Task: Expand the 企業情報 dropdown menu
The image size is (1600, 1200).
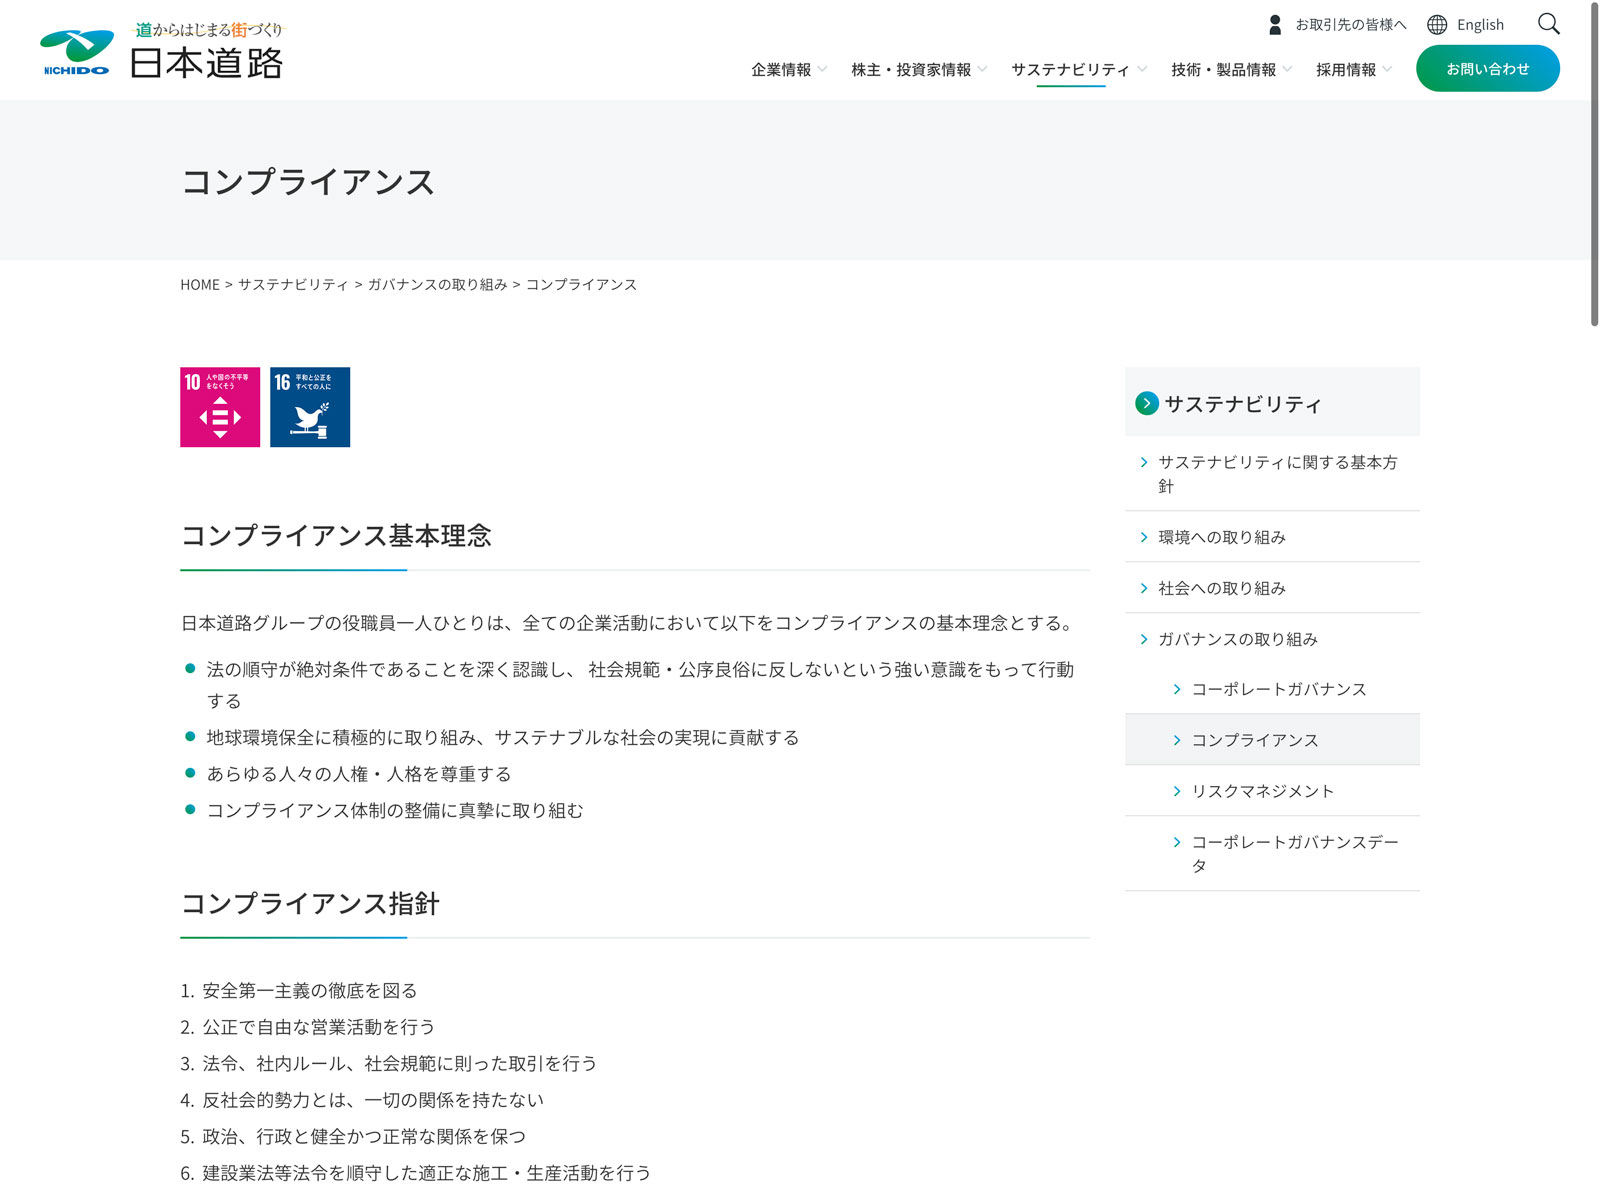Action: pos(788,69)
